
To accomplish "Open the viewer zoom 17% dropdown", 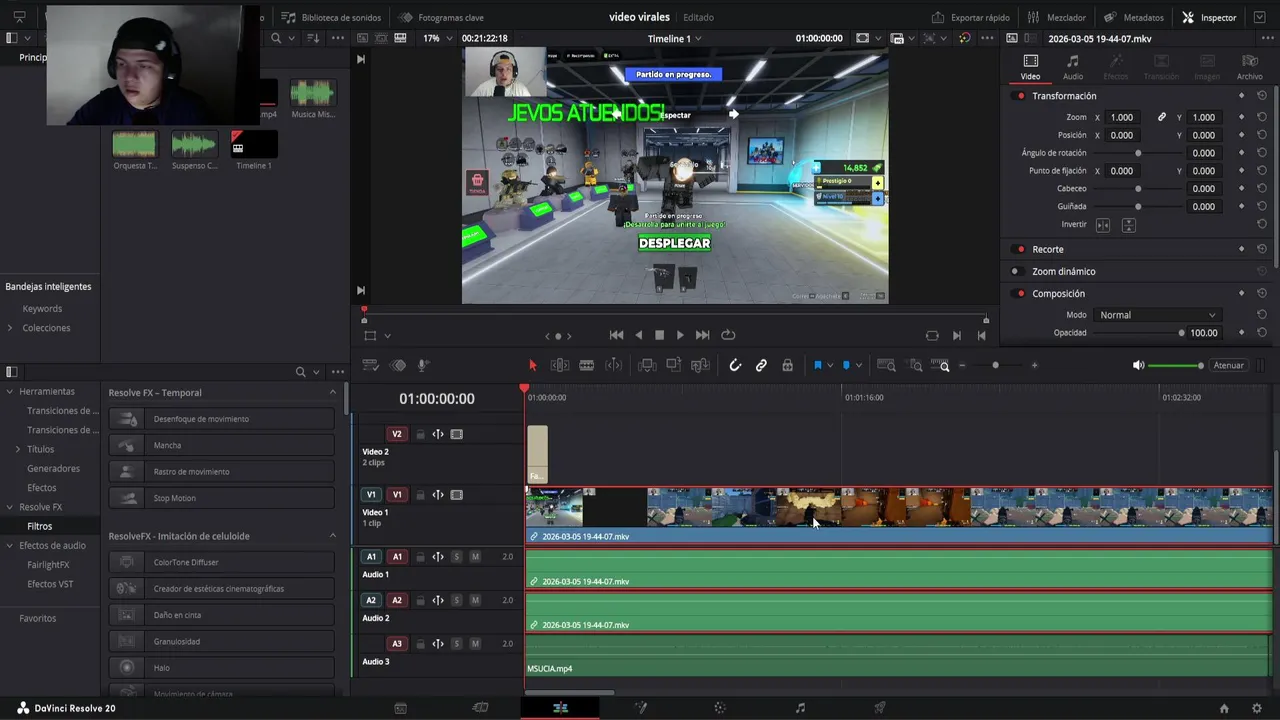I will (437, 38).
